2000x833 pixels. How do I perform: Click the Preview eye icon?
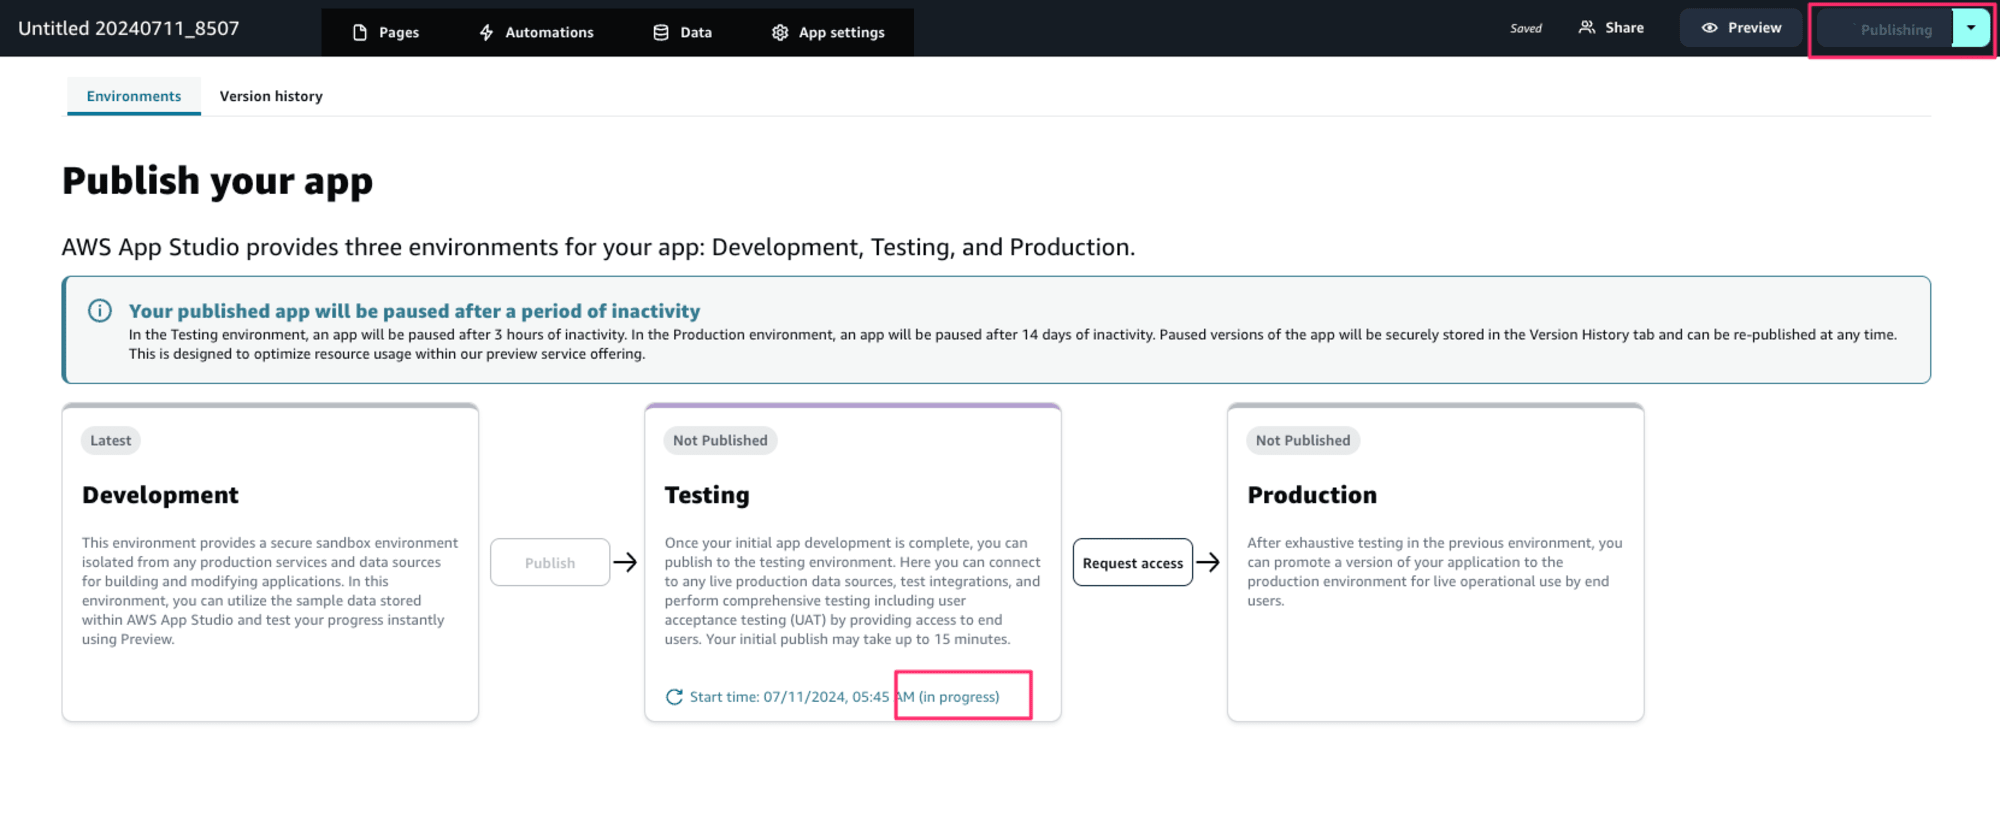[1710, 28]
